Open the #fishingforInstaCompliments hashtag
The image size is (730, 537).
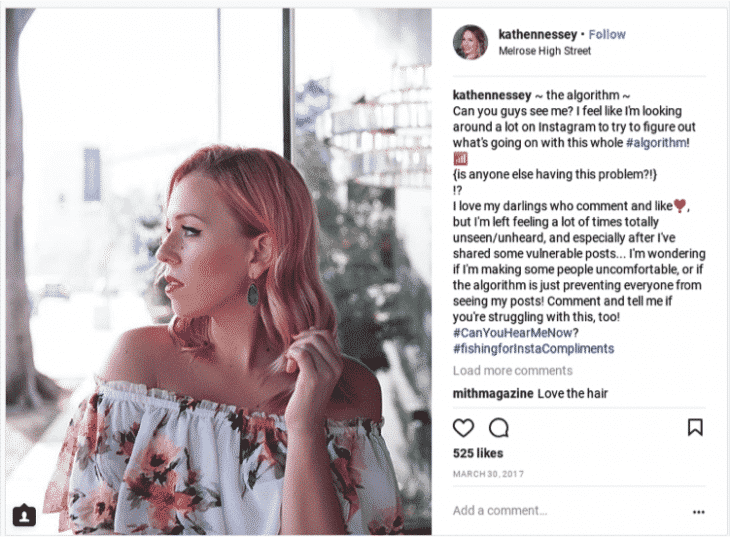pyautogui.click(x=533, y=349)
